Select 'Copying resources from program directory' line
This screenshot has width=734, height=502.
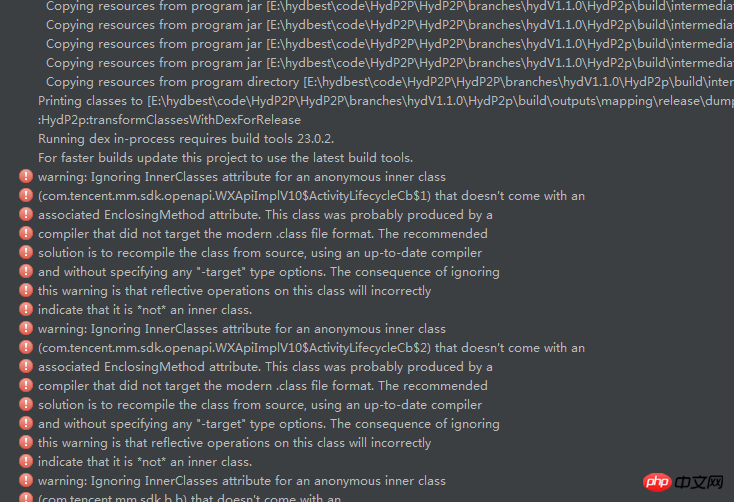coord(390,82)
